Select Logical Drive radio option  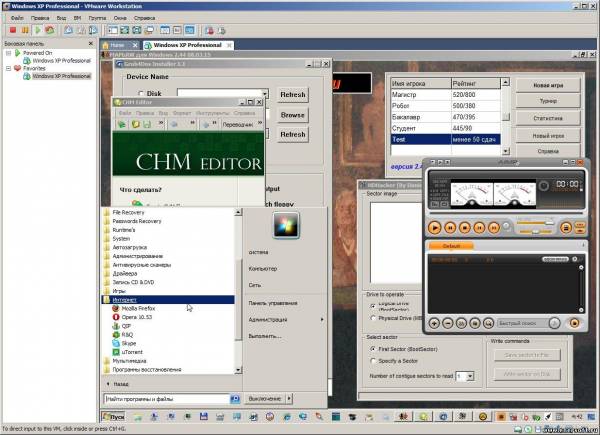point(373,306)
